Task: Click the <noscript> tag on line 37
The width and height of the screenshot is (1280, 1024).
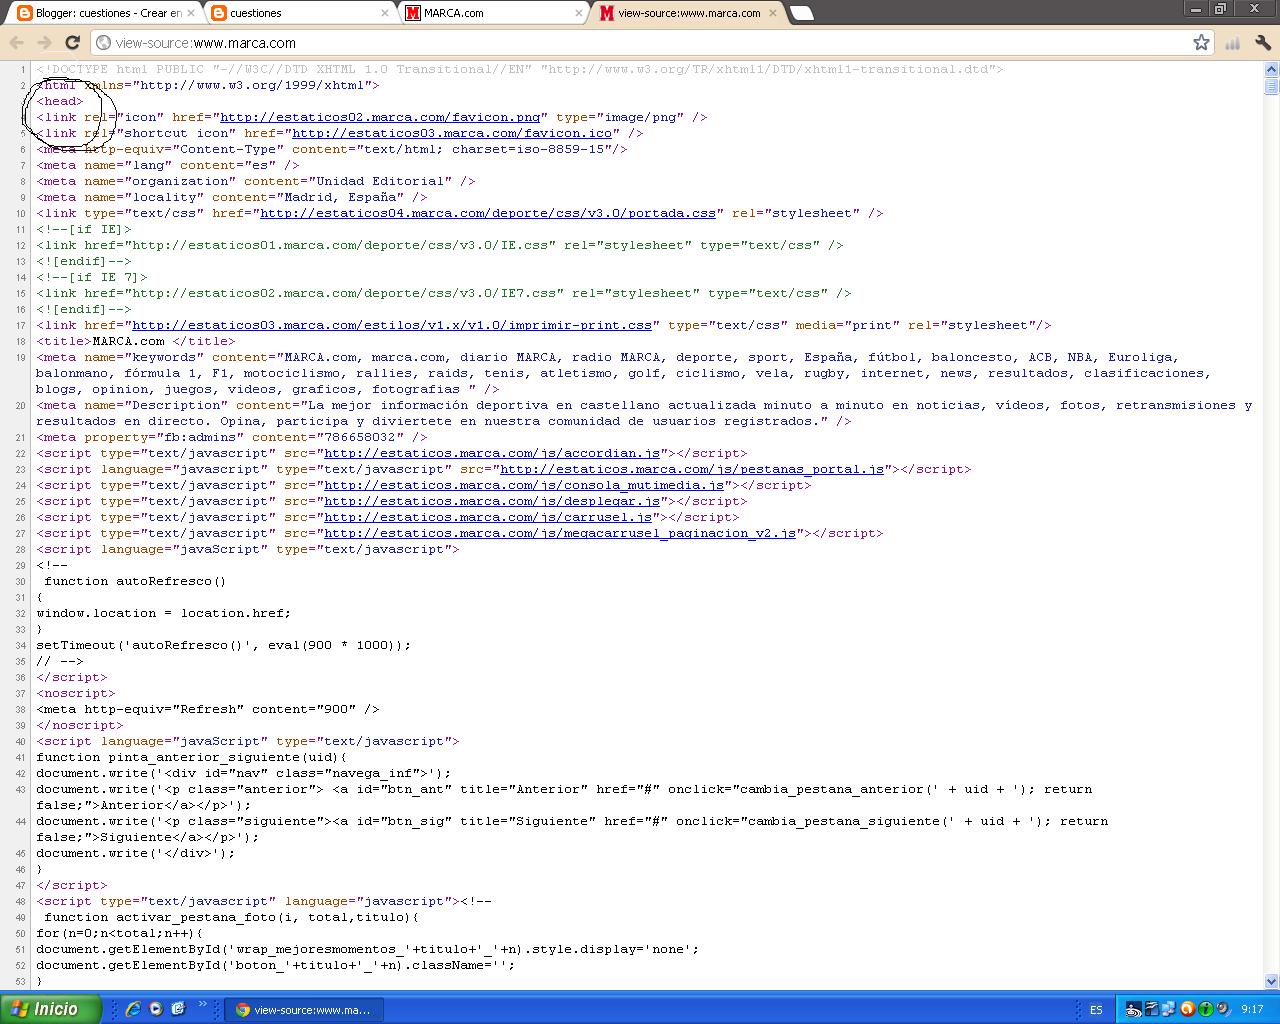Action: [76, 693]
